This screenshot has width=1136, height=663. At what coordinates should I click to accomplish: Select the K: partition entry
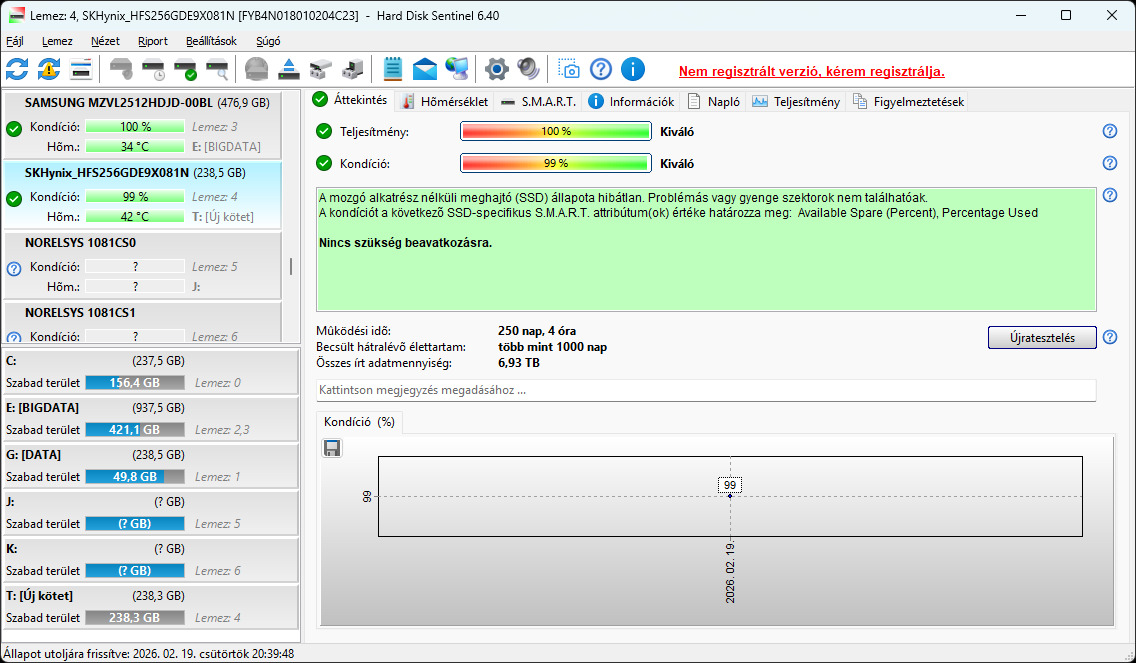[151, 560]
